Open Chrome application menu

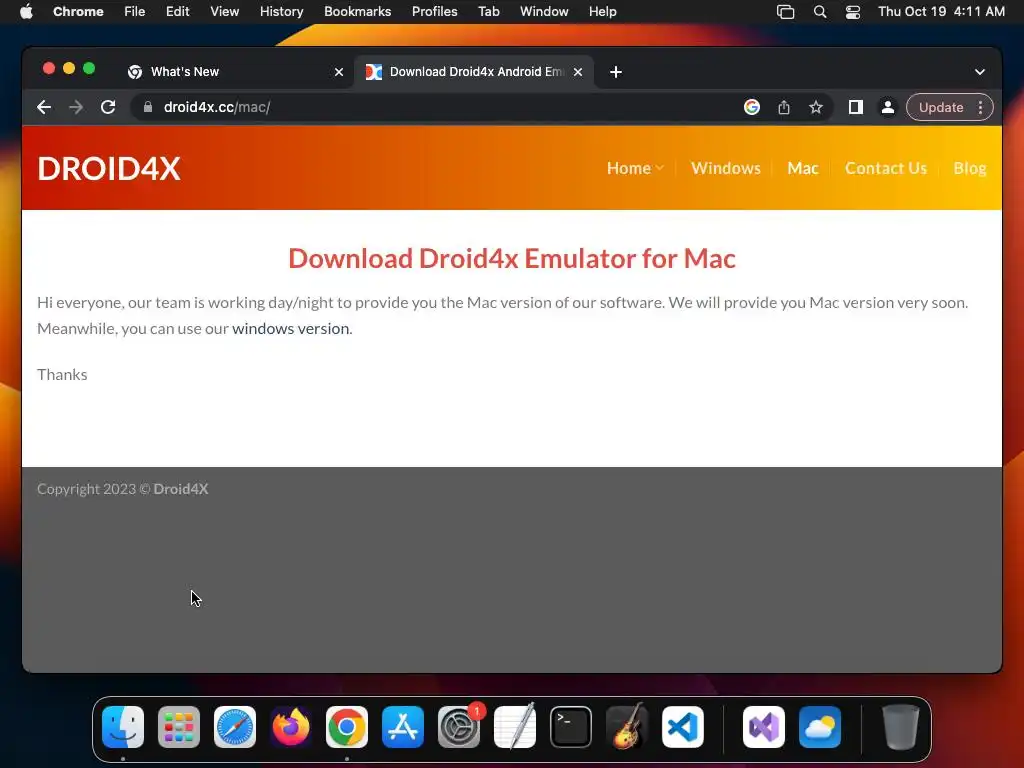click(x=78, y=12)
